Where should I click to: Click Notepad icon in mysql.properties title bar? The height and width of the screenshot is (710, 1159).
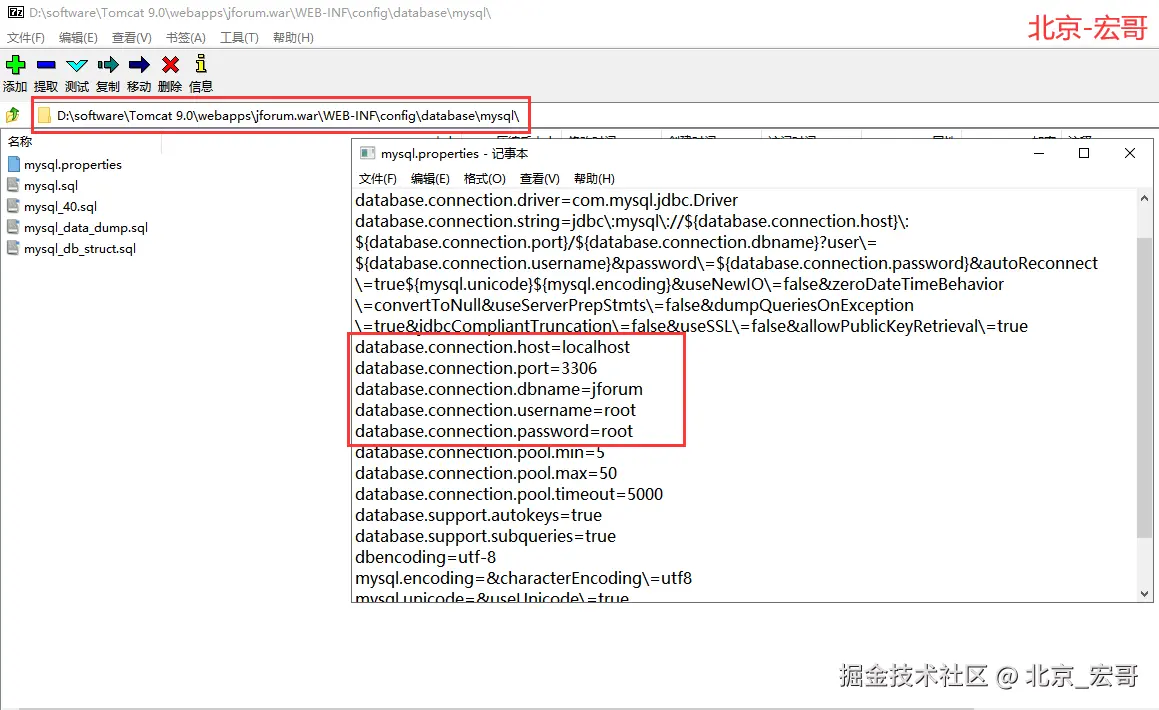coord(367,153)
